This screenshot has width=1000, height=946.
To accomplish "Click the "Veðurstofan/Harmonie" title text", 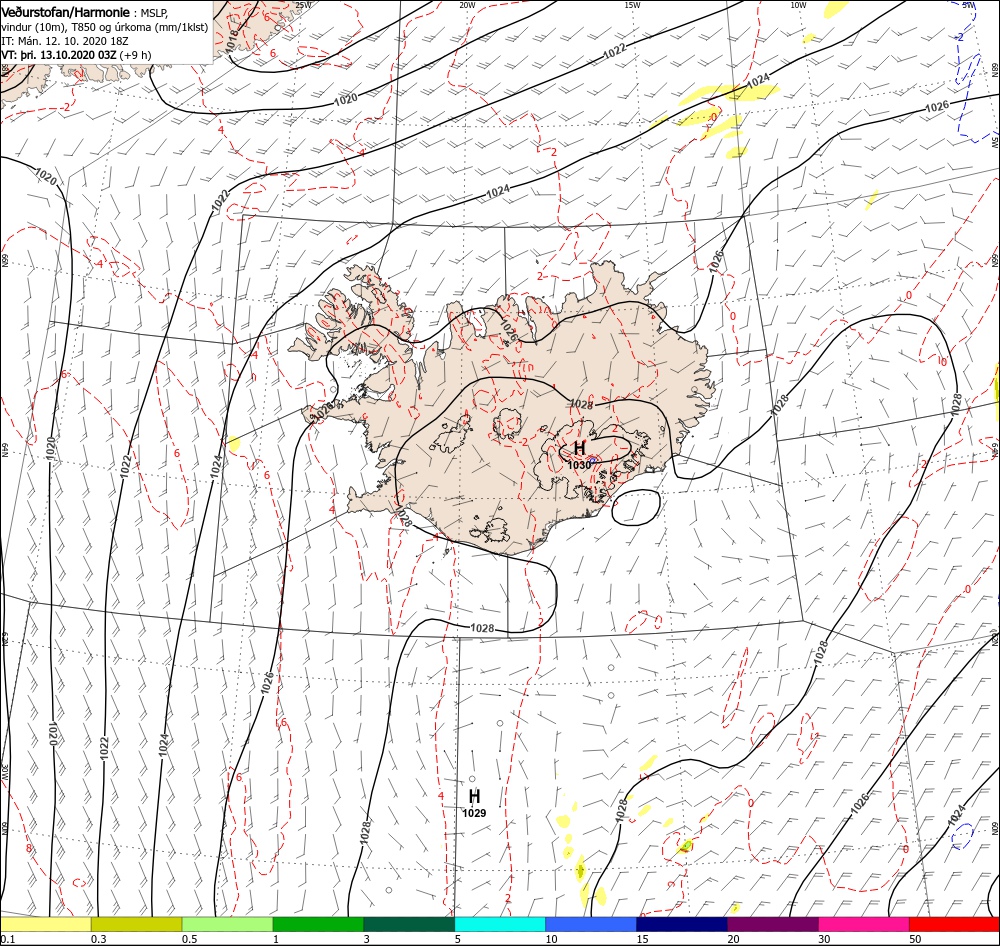I will [x=67, y=12].
